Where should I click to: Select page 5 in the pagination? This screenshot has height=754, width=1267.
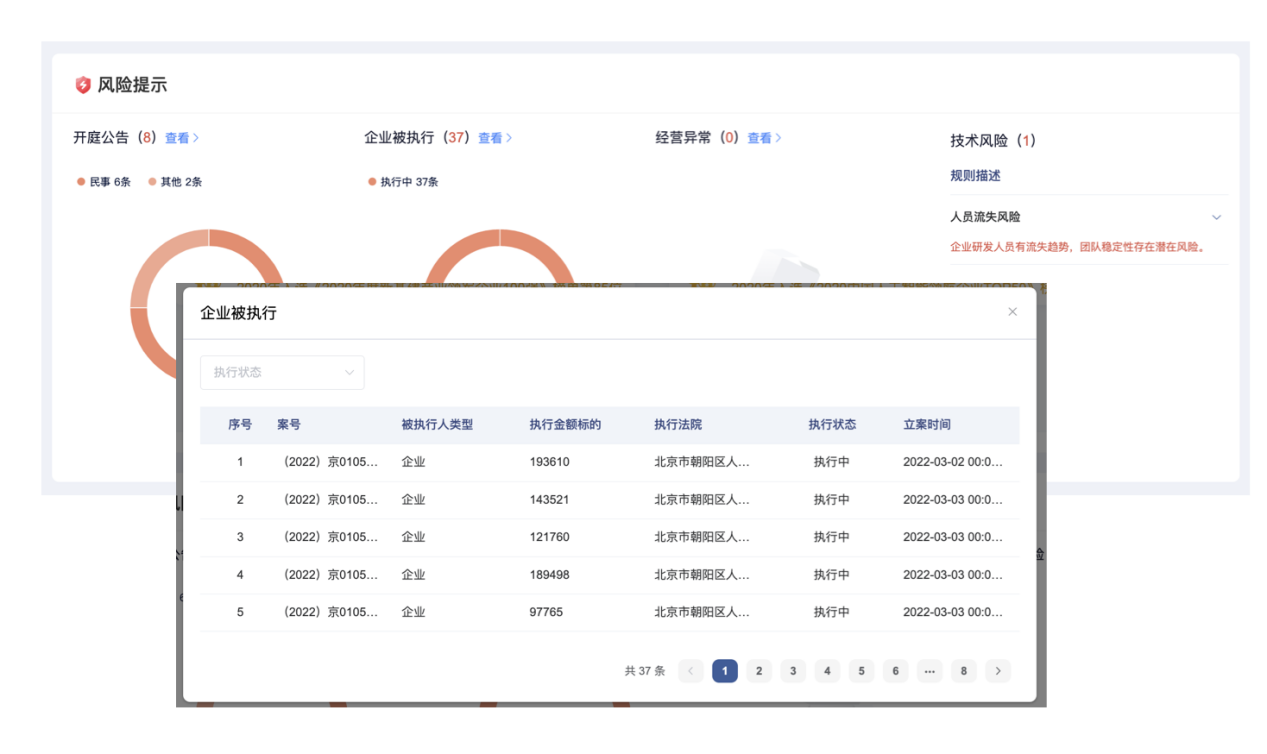pos(861,671)
